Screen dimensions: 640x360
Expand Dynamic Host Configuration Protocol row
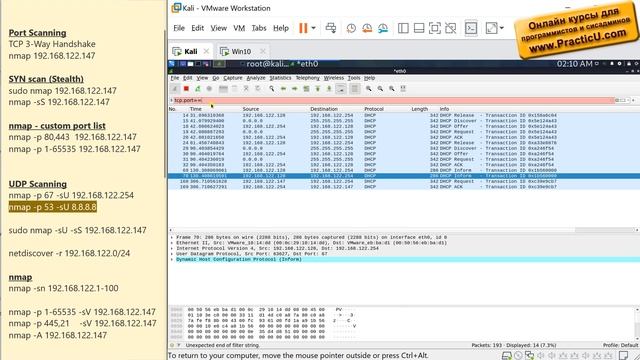tap(172, 259)
